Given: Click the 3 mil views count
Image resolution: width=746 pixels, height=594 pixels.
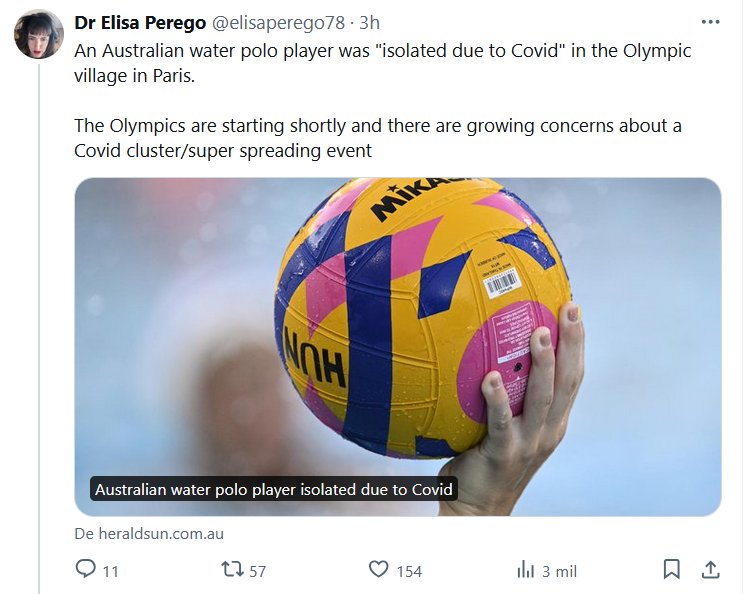Looking at the screenshot, I should pos(559,571).
